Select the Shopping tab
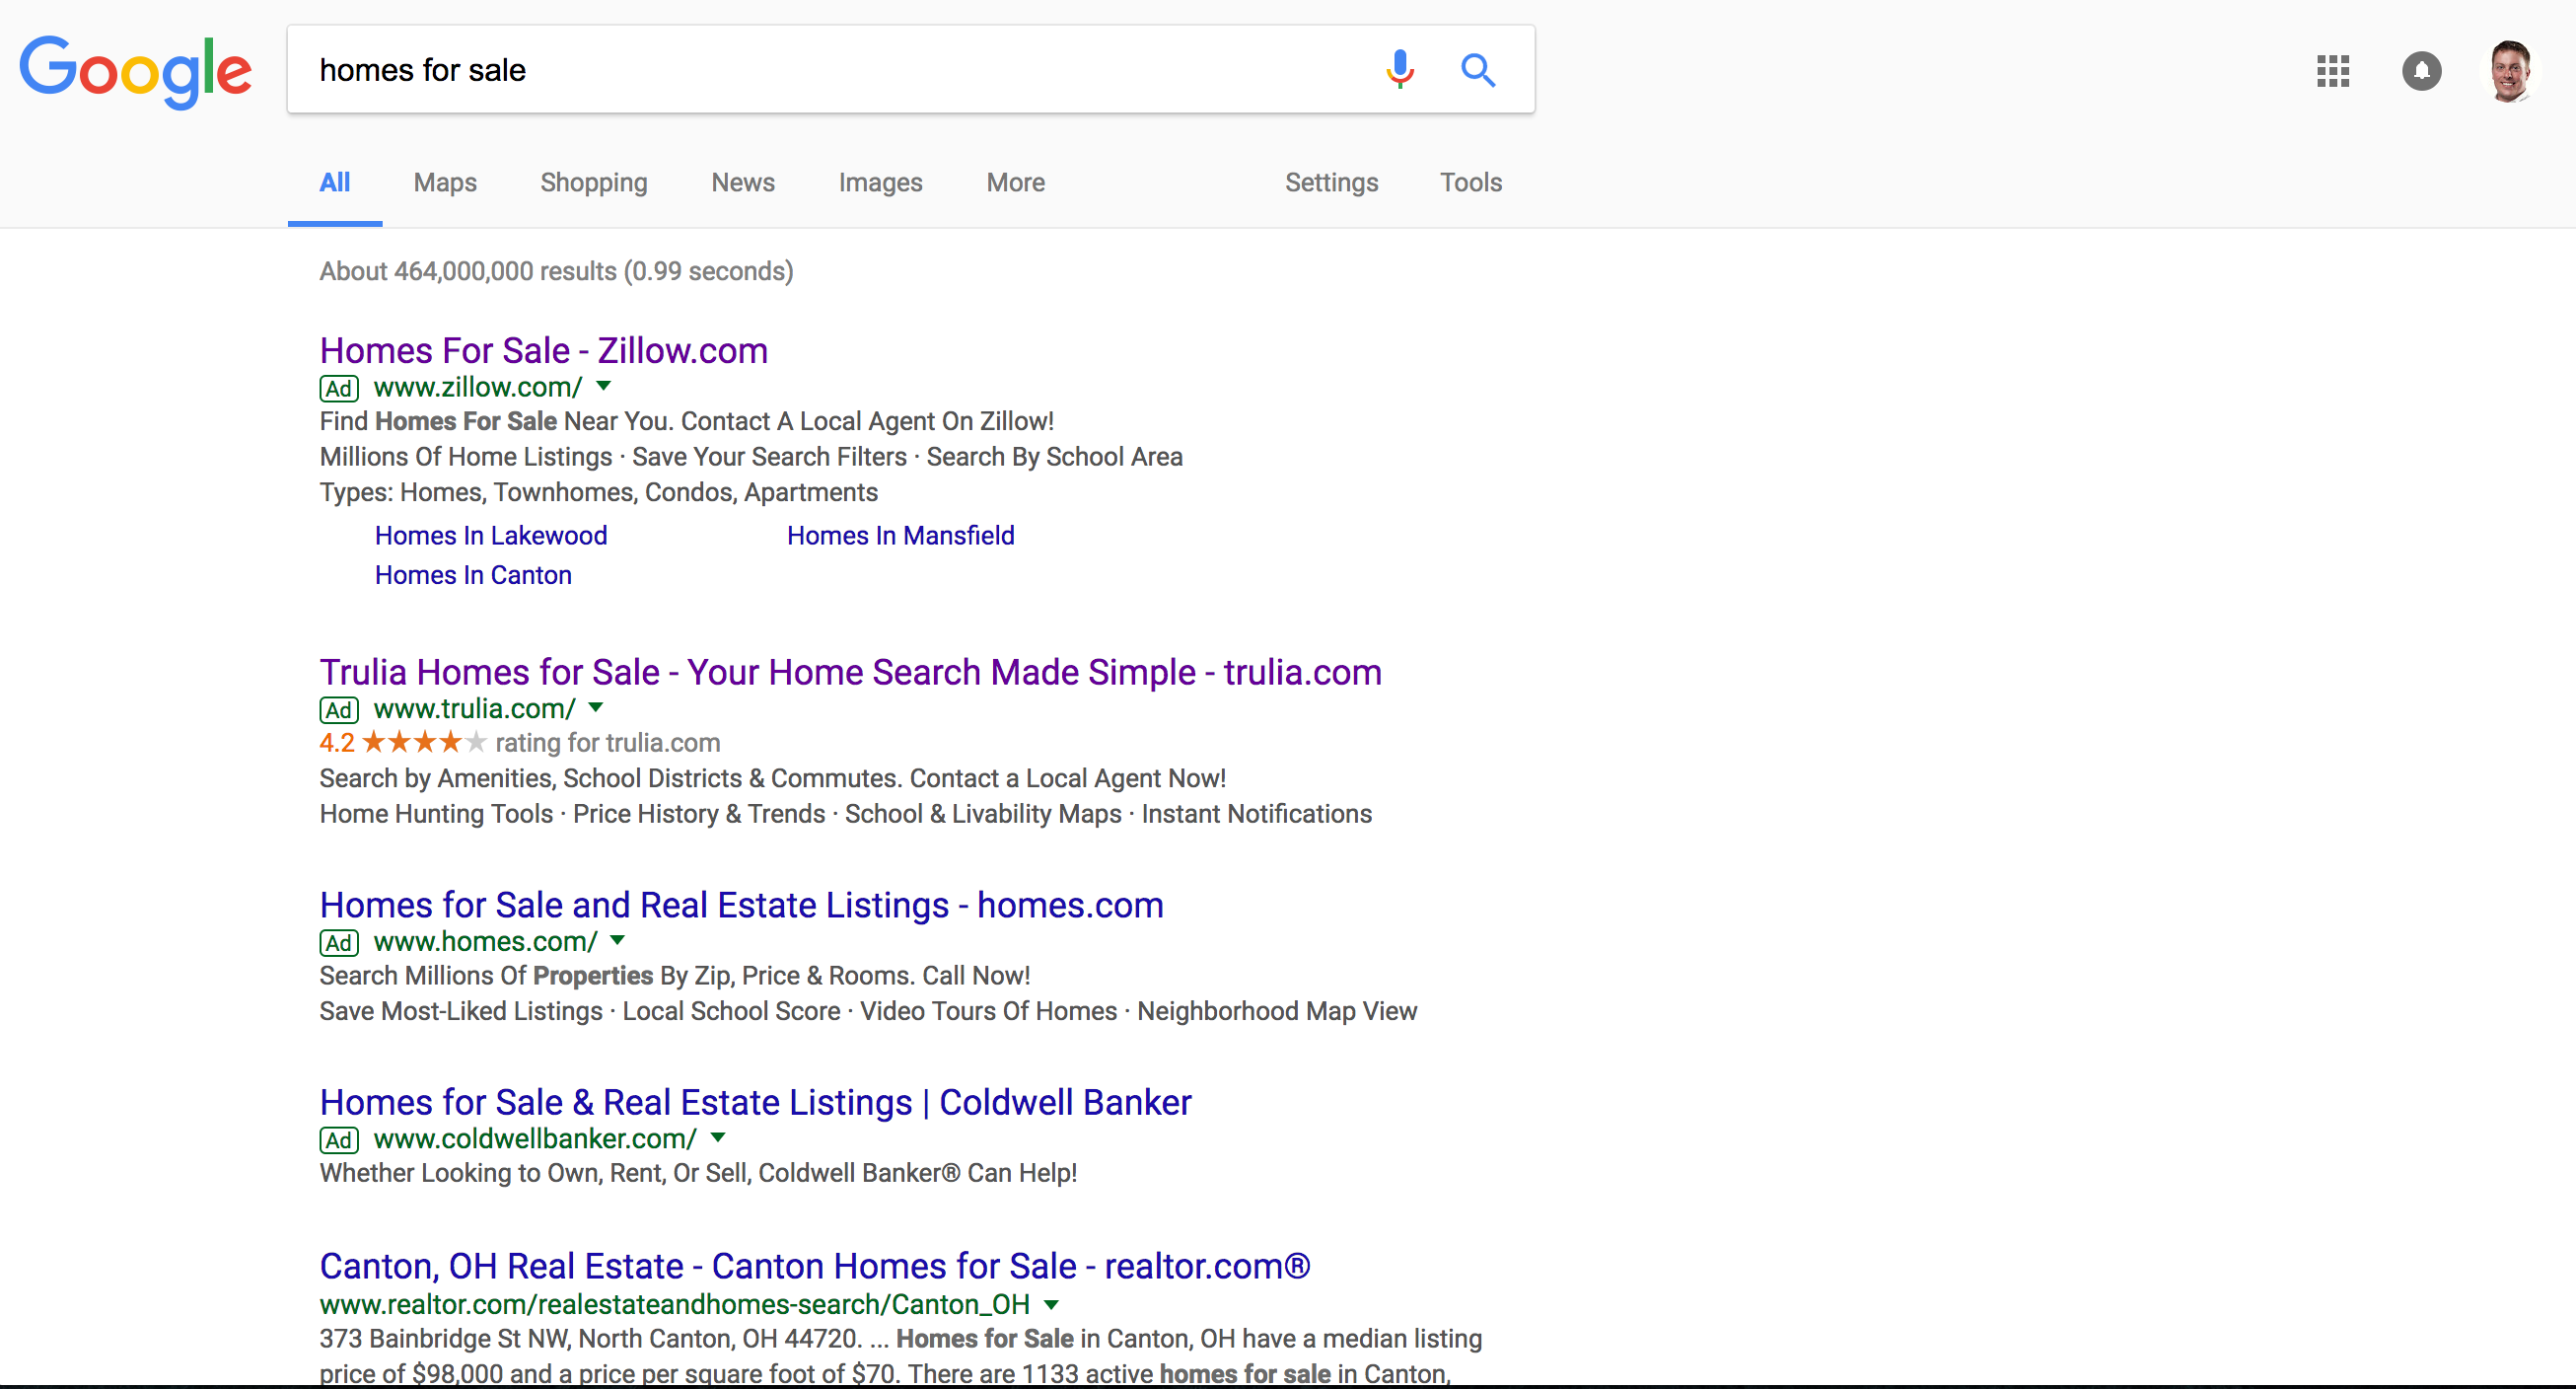Viewport: 2576px width, 1389px height. point(593,182)
